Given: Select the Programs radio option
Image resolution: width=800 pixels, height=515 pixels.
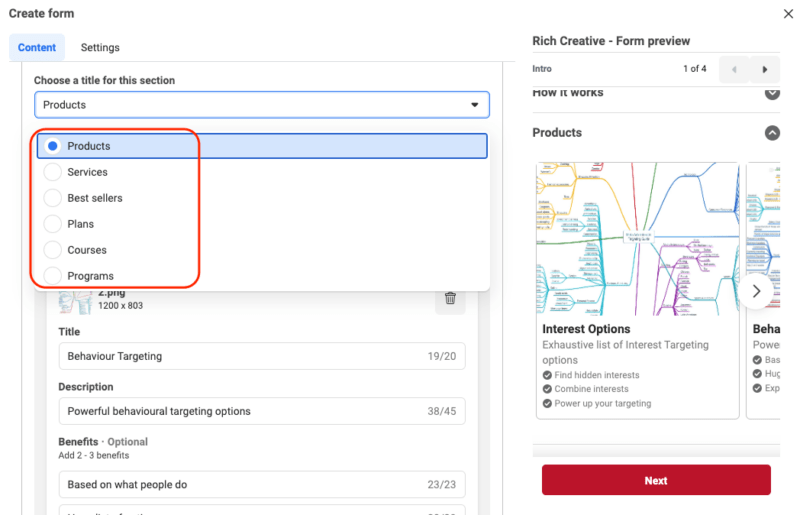Looking at the screenshot, I should pos(53,276).
